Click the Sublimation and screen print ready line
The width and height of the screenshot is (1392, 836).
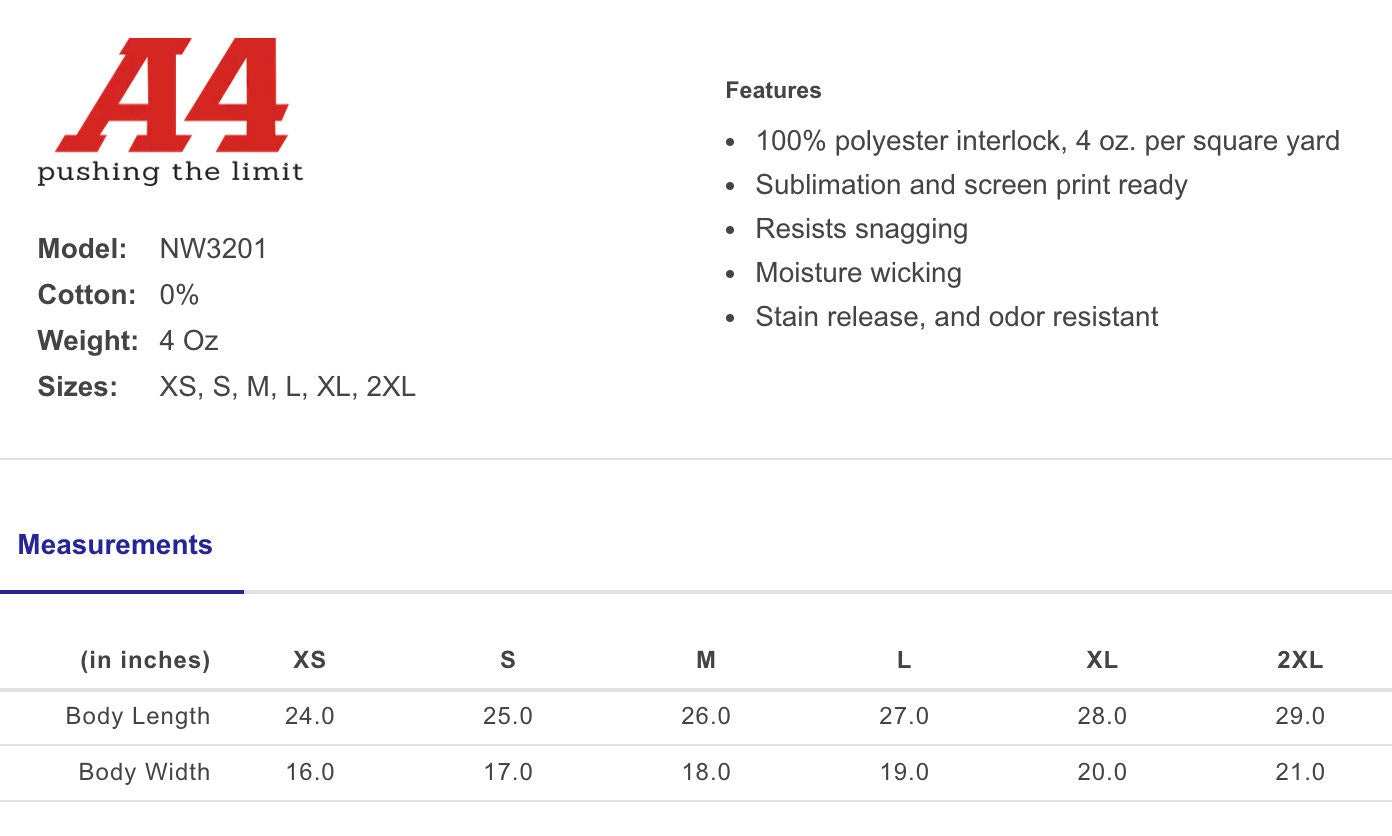971,185
